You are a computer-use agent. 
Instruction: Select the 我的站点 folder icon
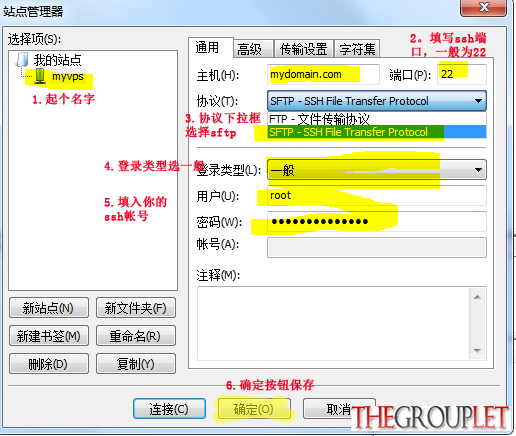tap(22, 60)
